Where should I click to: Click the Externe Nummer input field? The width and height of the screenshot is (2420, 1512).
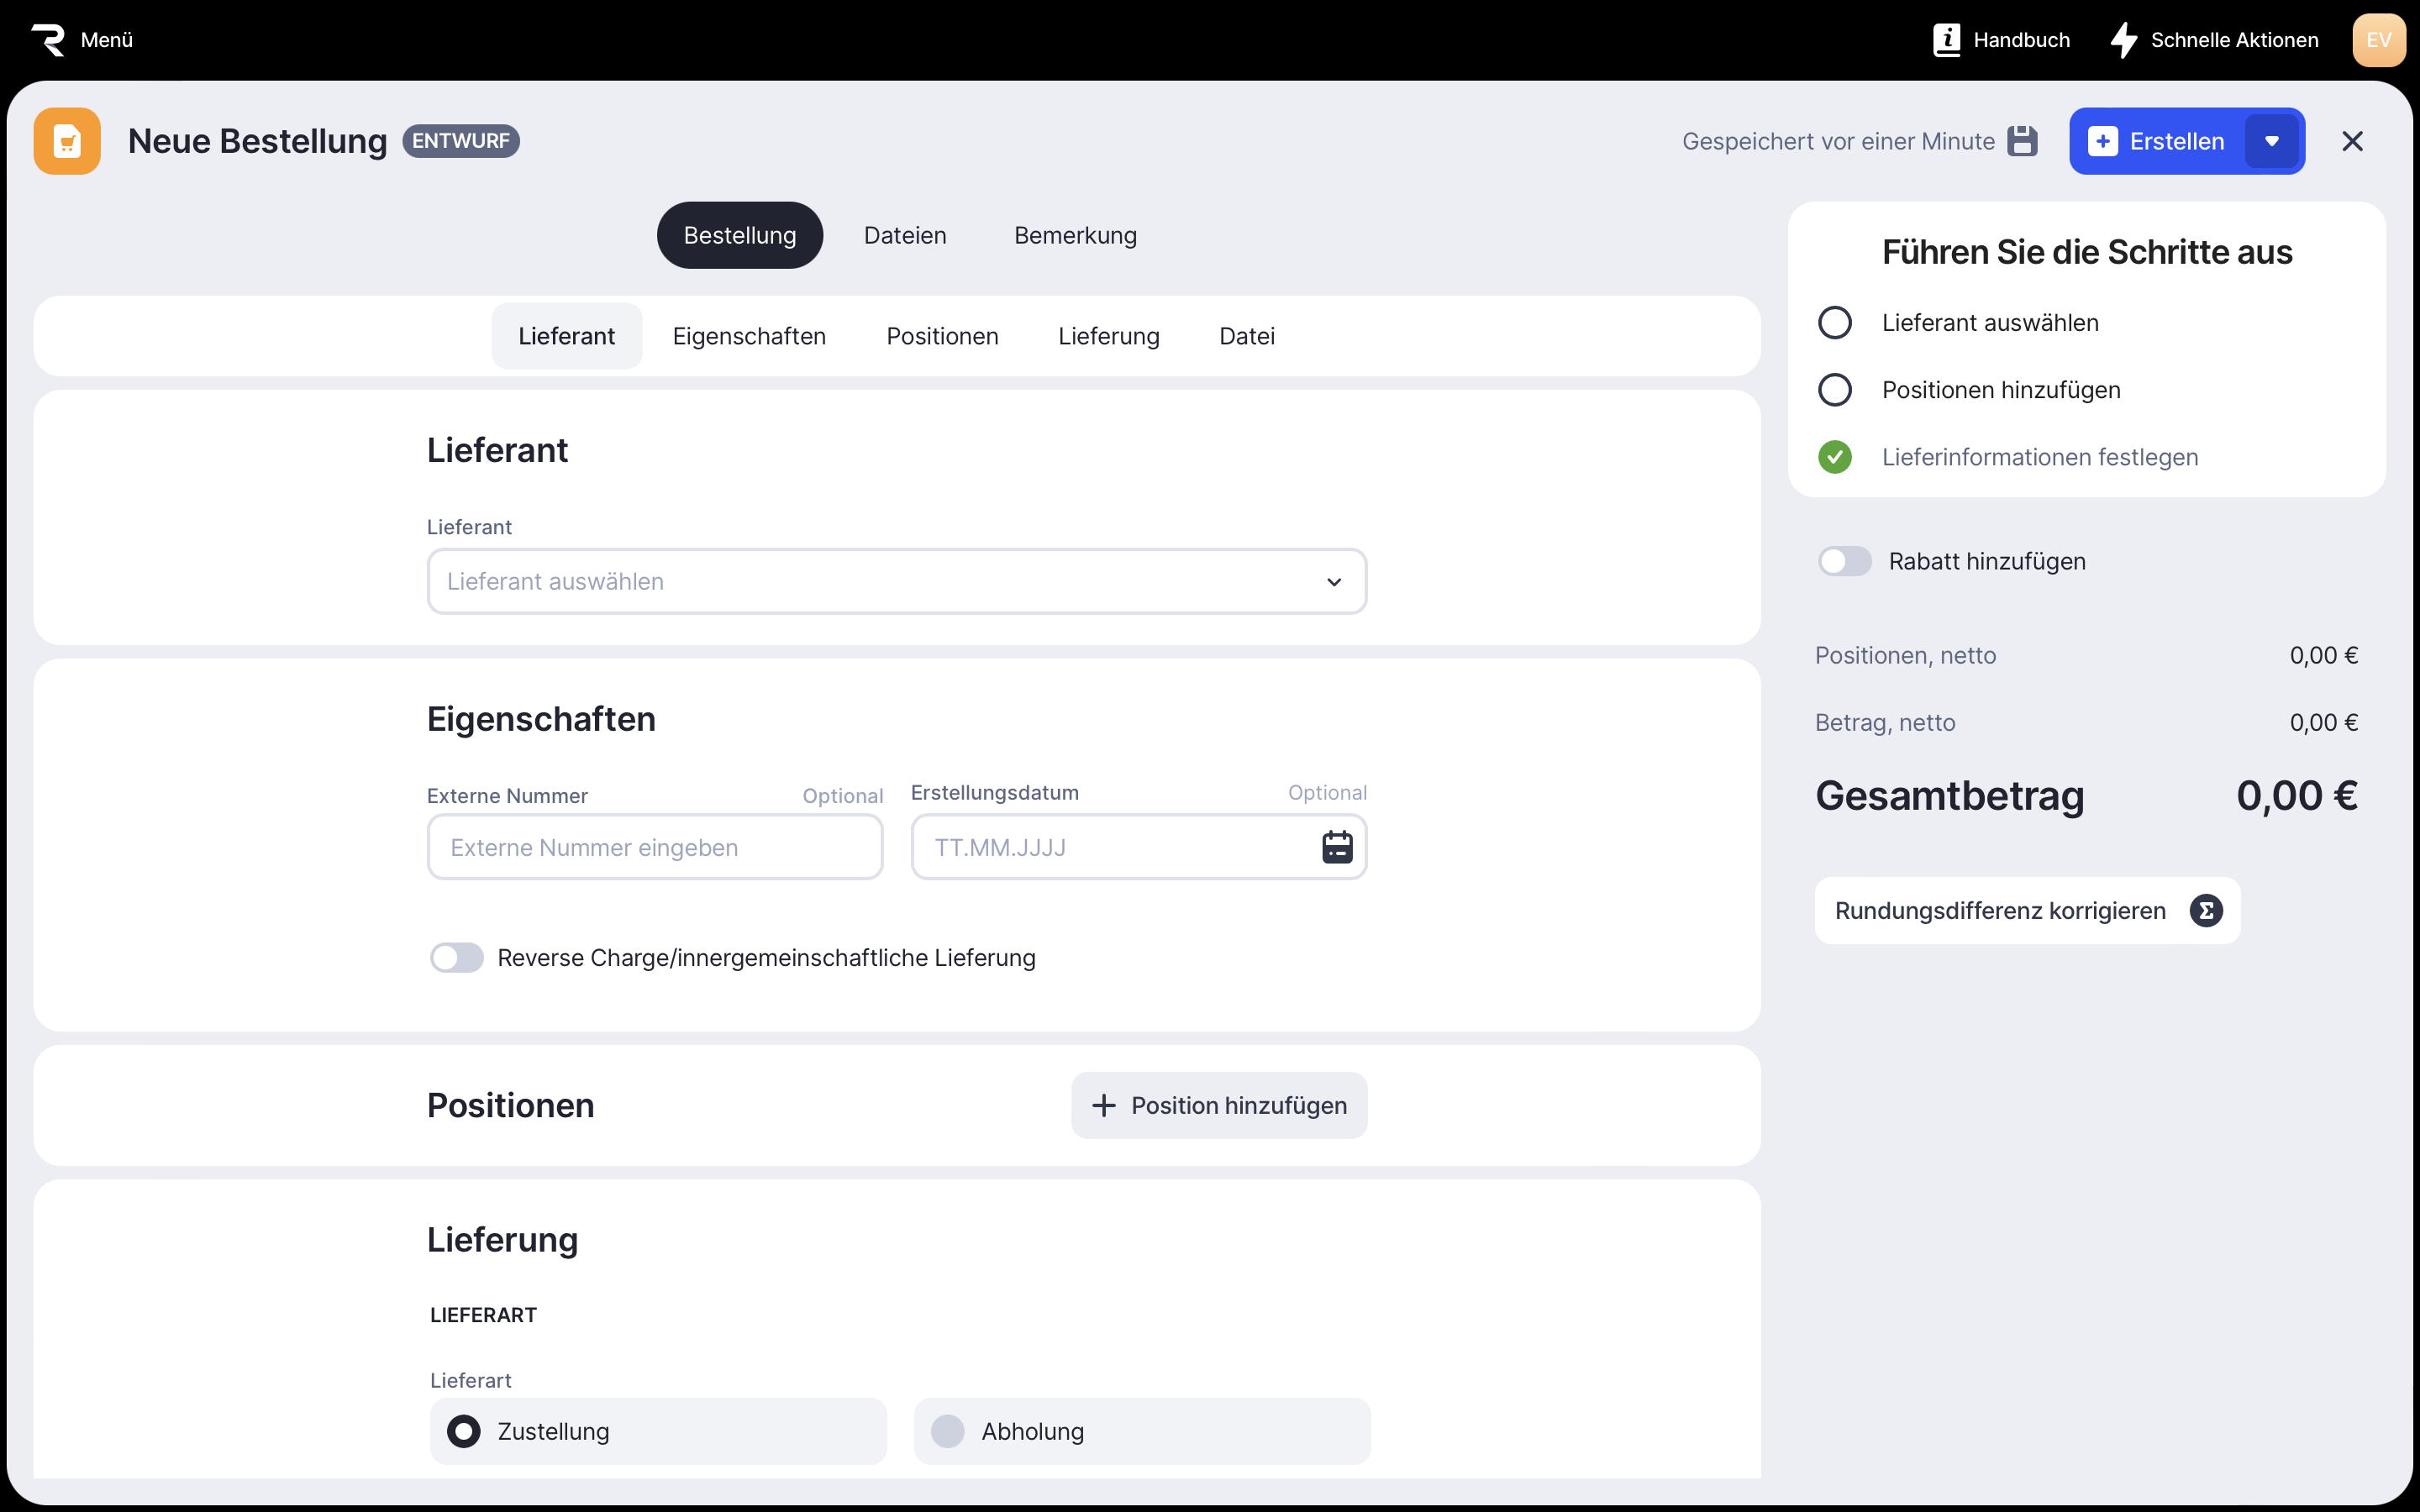654,847
